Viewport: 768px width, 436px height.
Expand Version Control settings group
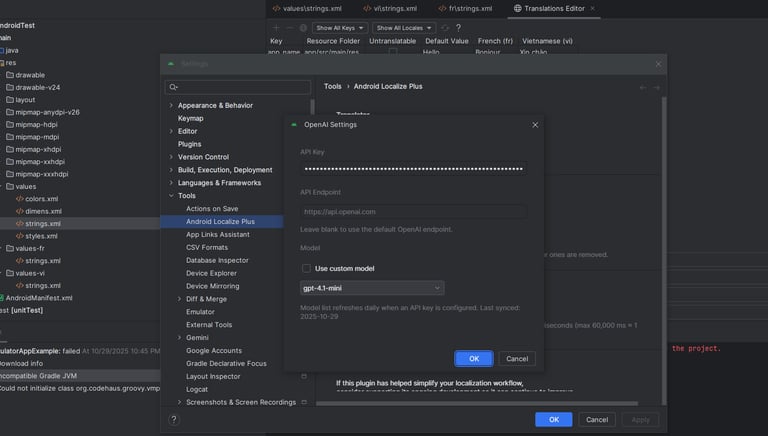click(171, 157)
